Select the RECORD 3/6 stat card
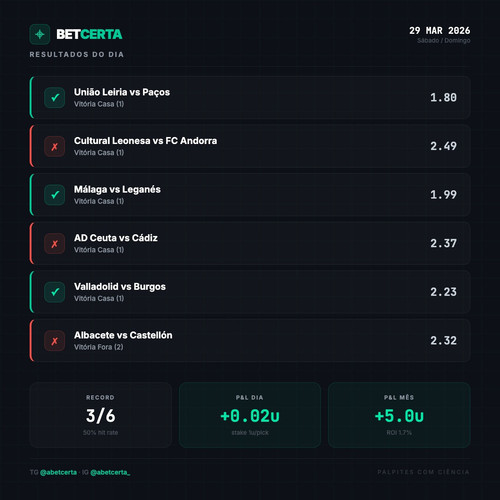 101,415
